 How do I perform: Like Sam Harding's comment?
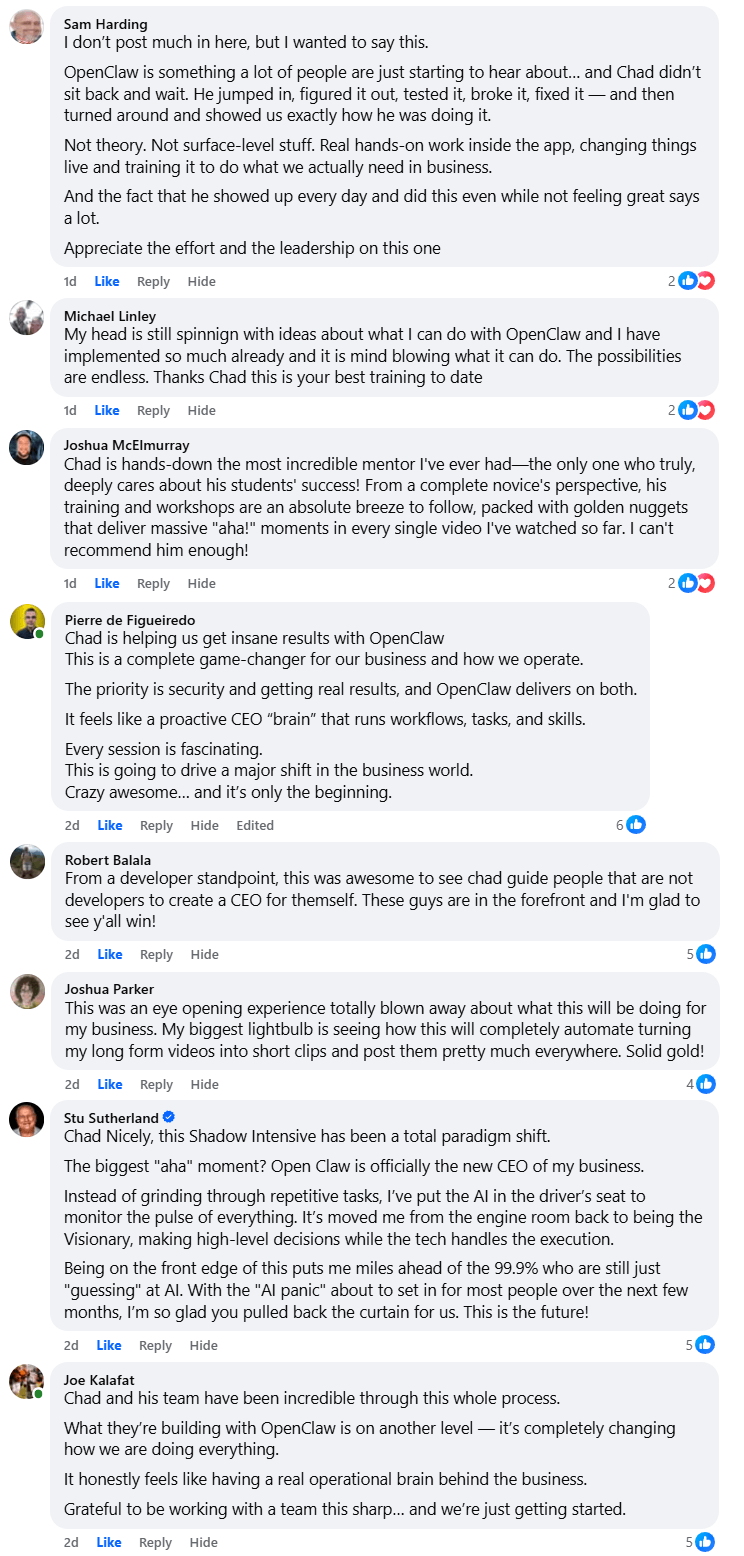click(x=107, y=282)
